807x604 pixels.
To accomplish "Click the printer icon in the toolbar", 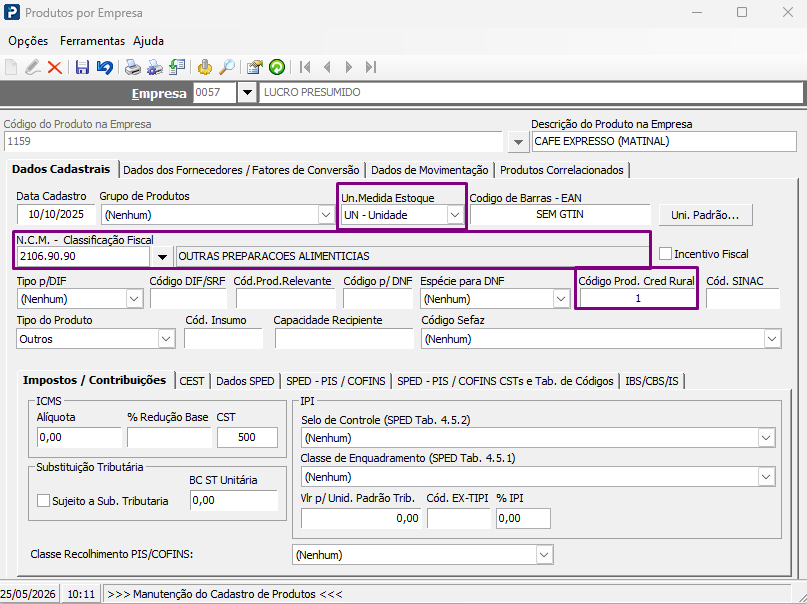I will click(132, 67).
